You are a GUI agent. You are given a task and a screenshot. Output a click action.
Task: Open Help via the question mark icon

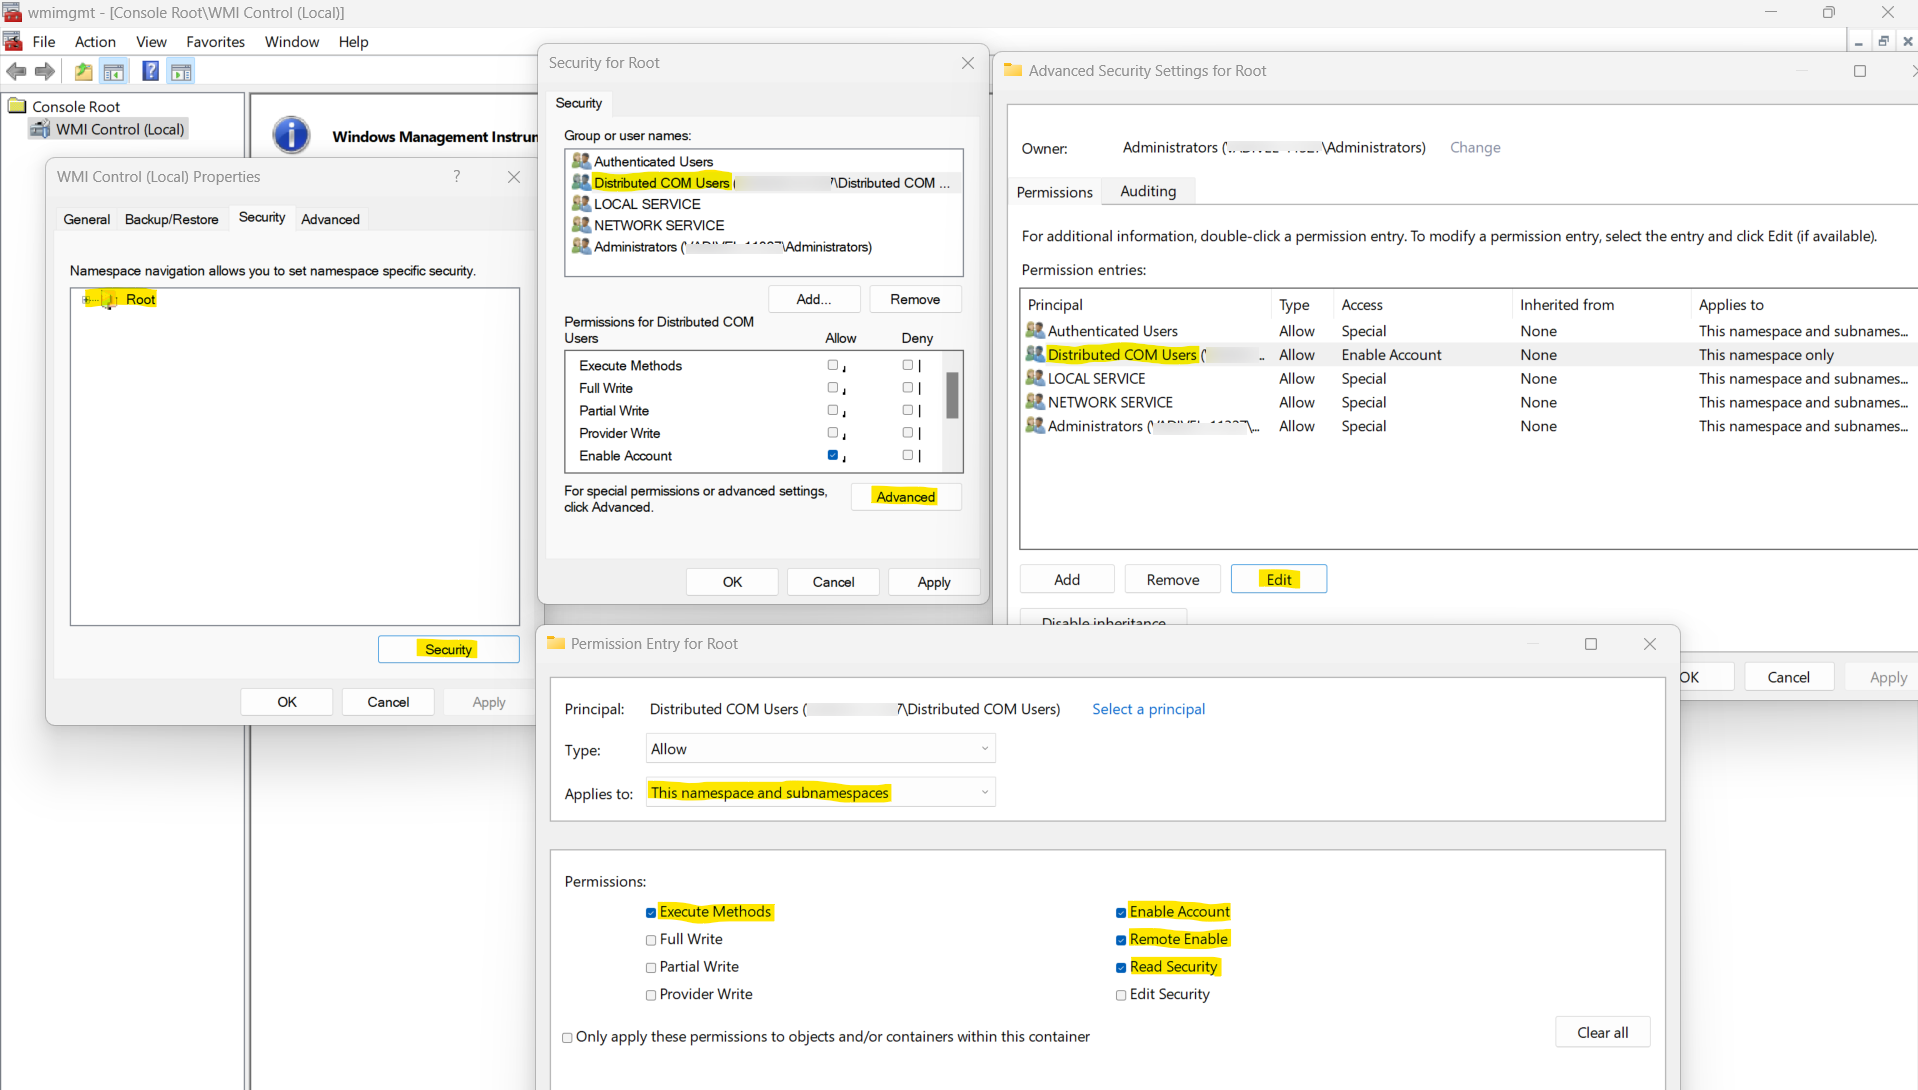tap(150, 71)
